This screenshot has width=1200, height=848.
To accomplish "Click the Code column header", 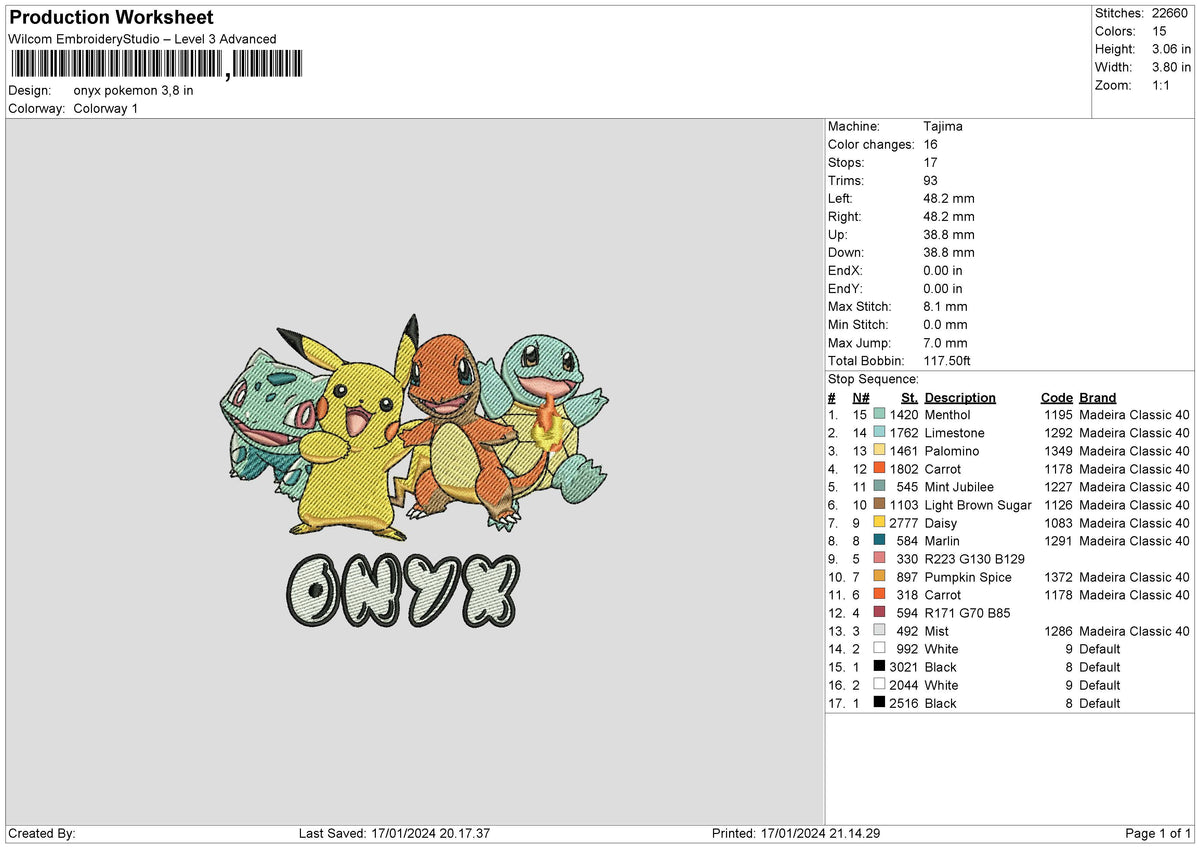I will (1056, 398).
